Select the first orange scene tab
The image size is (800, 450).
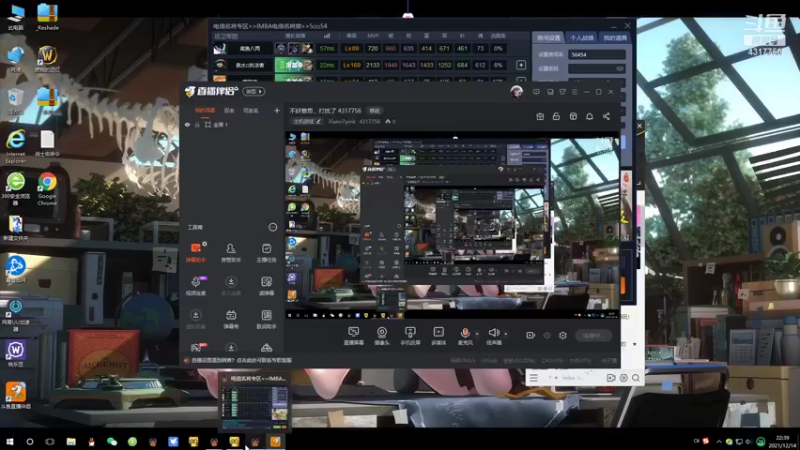[x=205, y=110]
